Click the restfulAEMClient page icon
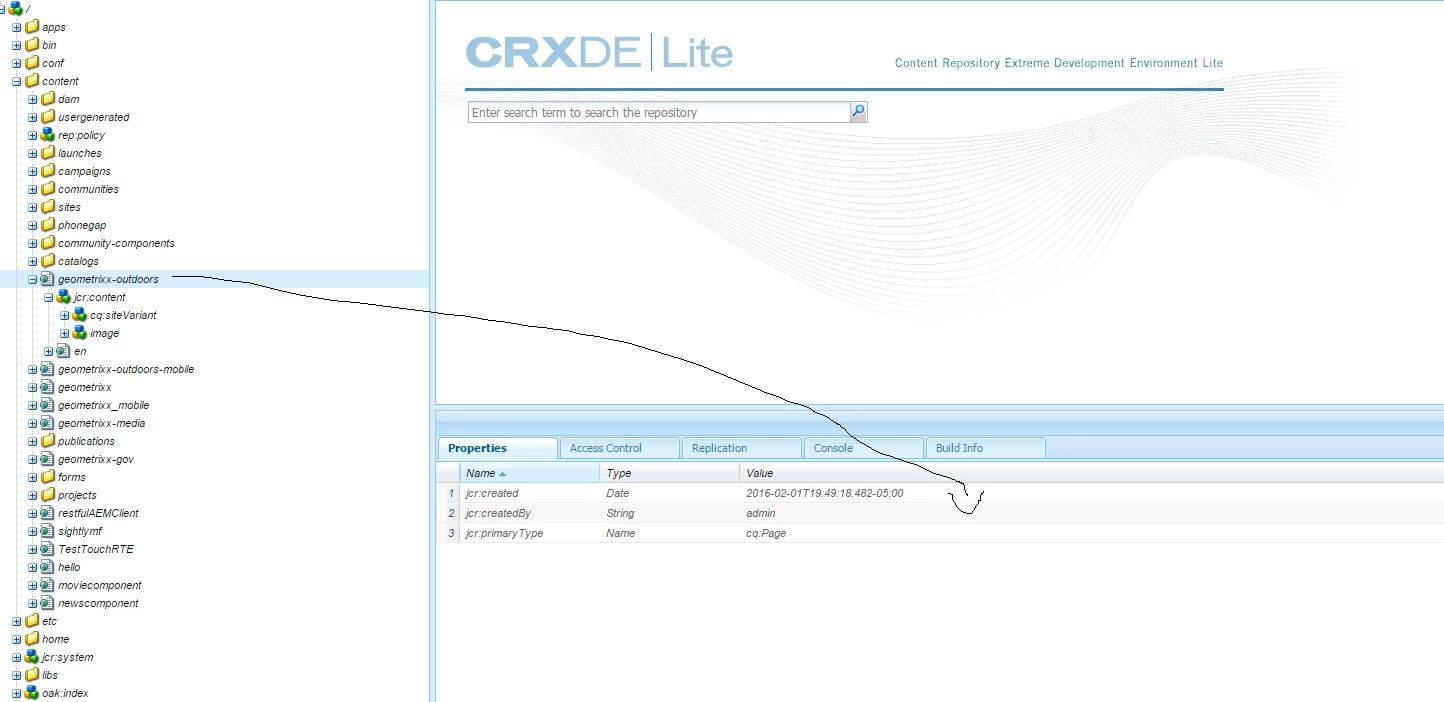The image size is (1444, 702). pos(48,513)
